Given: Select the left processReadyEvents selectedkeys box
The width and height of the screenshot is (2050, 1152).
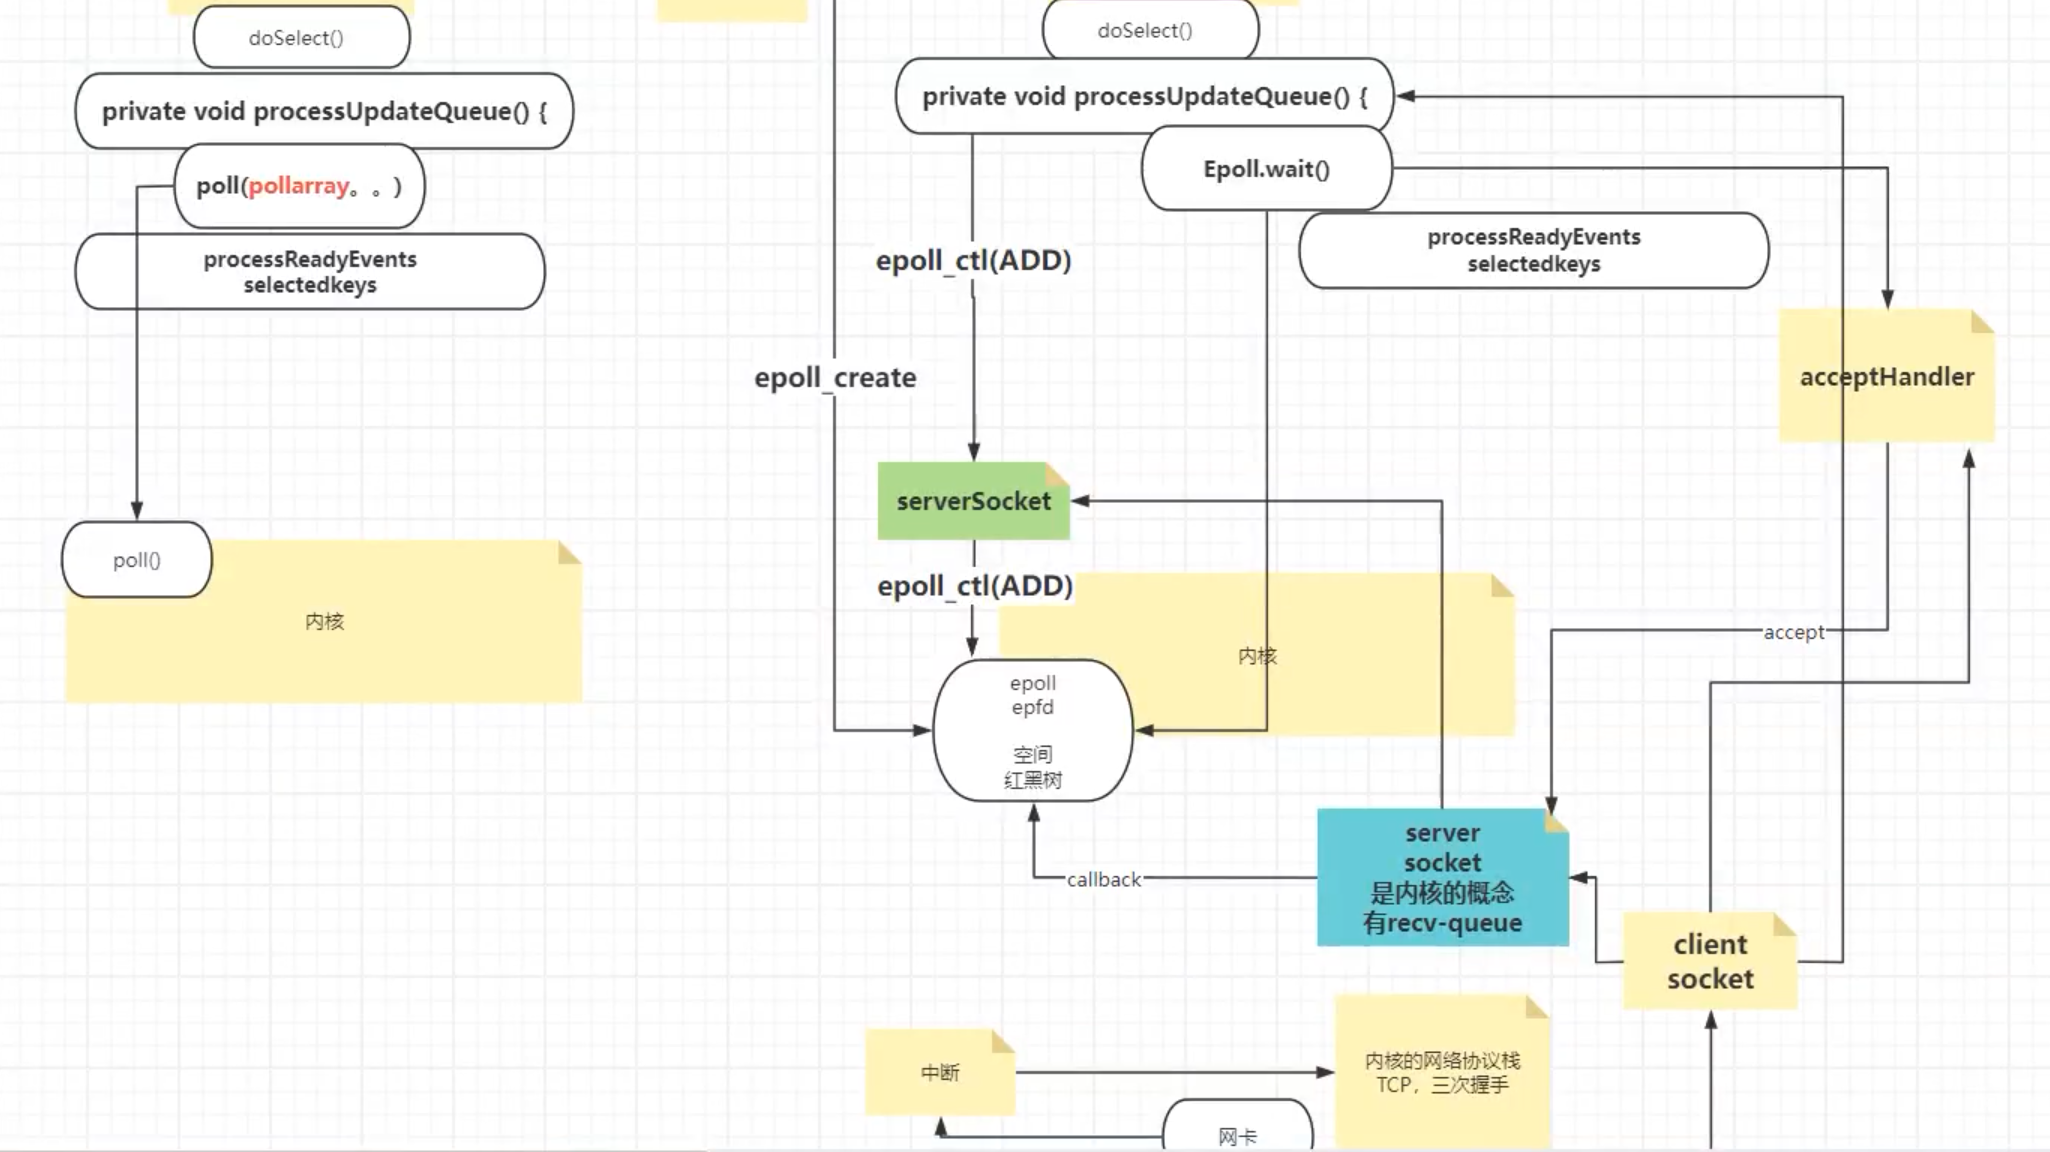Looking at the screenshot, I should pos(310,272).
